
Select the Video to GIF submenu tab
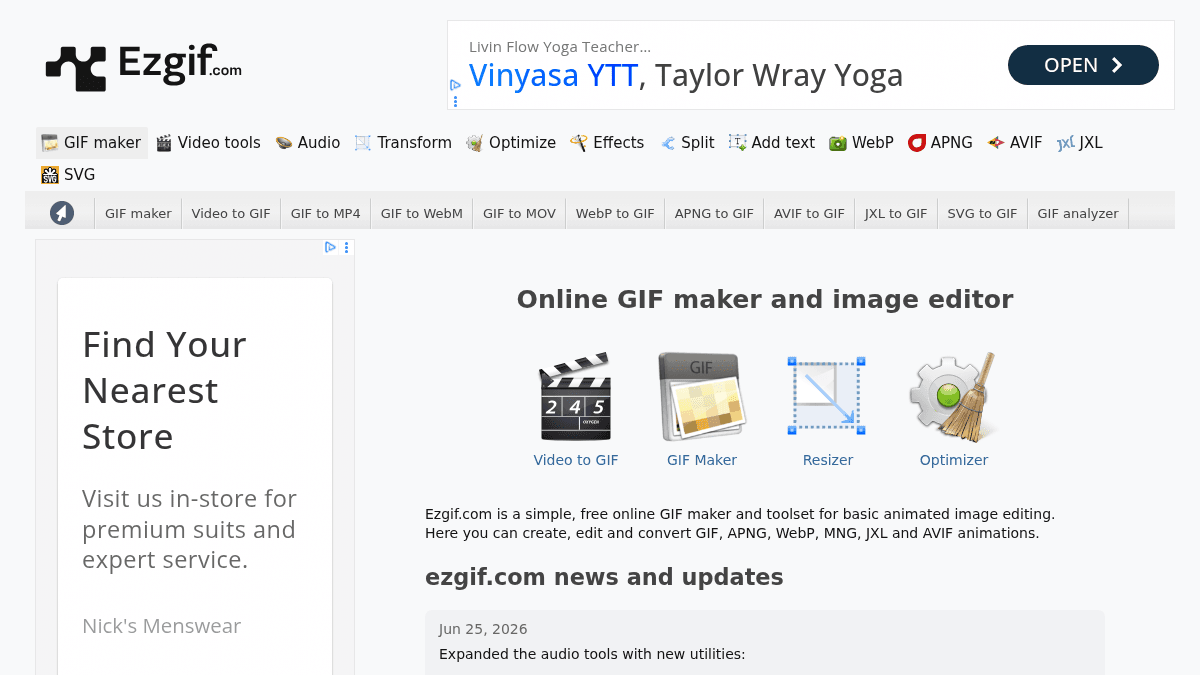pyautogui.click(x=231, y=213)
